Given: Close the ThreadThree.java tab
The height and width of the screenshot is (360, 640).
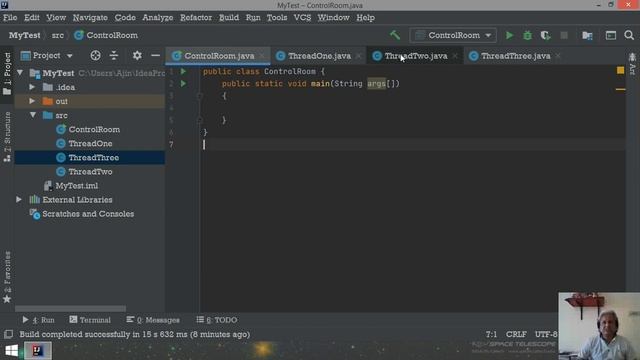Looking at the screenshot, I should [x=558, y=56].
